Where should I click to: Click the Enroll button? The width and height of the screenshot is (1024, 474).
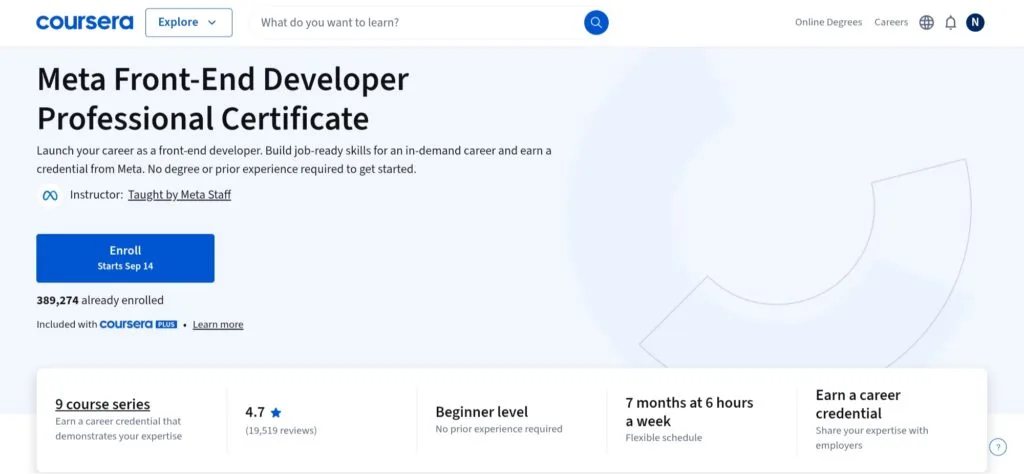(125, 258)
